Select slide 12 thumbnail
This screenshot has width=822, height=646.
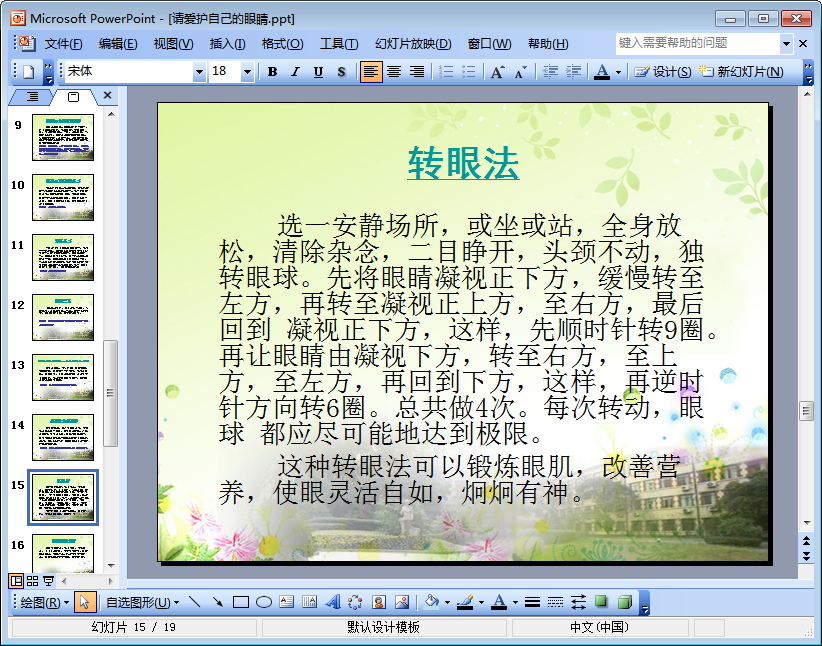(63, 318)
